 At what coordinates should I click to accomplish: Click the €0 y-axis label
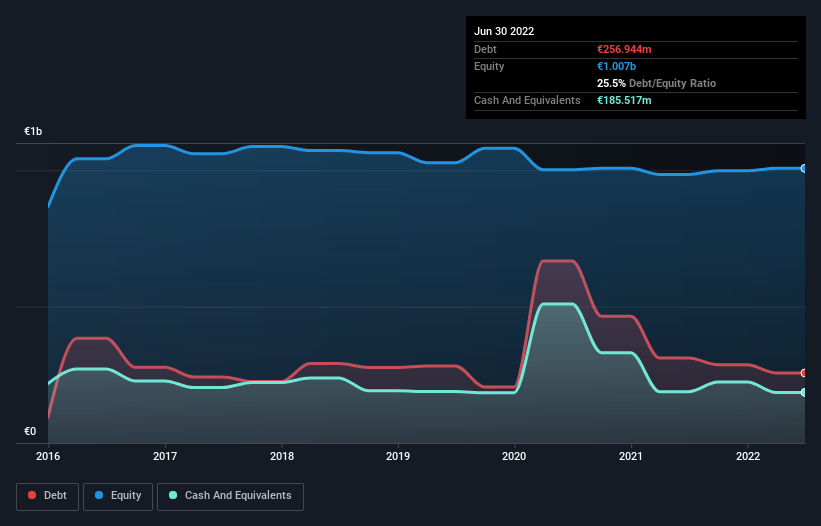pyautogui.click(x=30, y=431)
